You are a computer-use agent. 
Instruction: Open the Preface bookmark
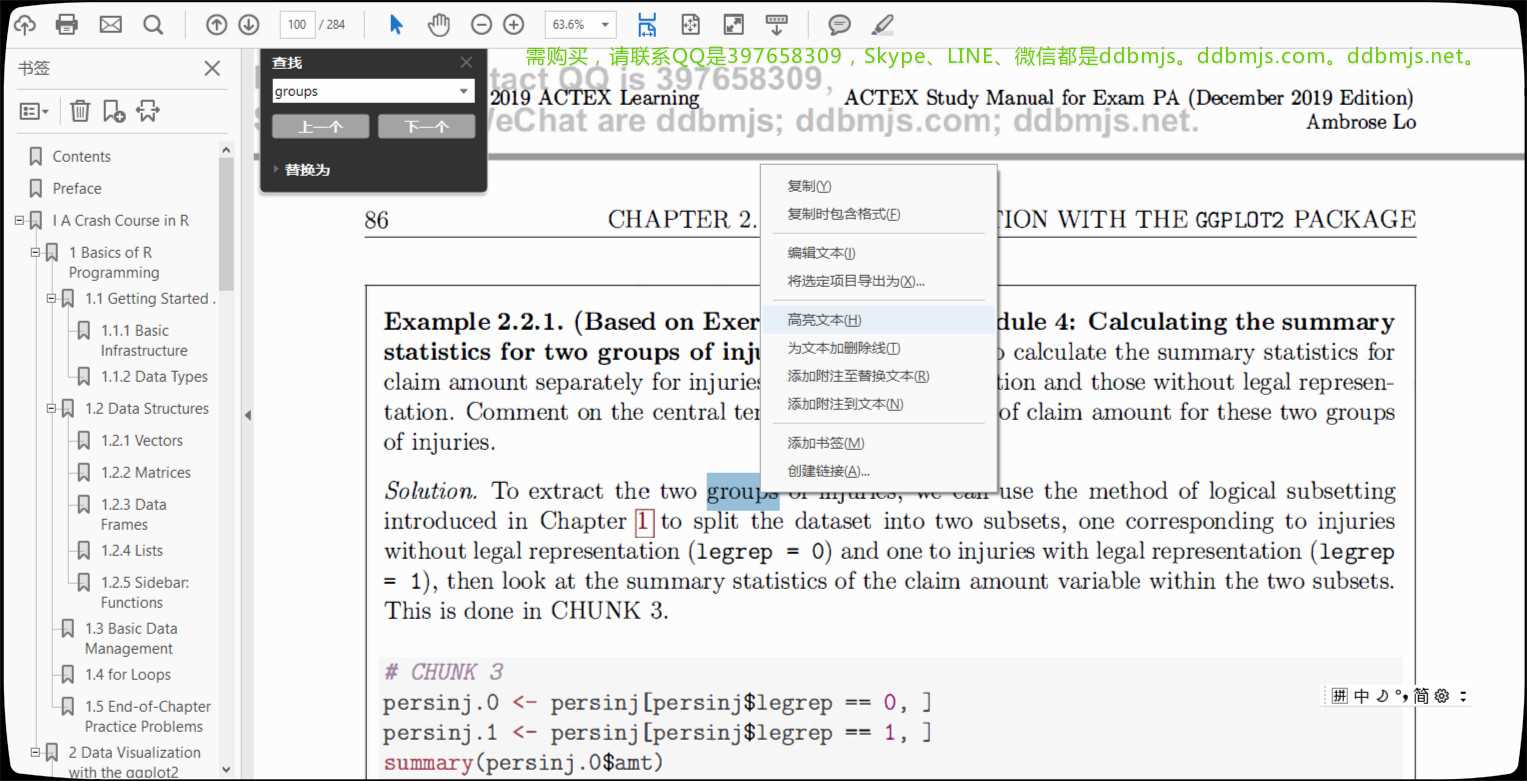(77, 188)
